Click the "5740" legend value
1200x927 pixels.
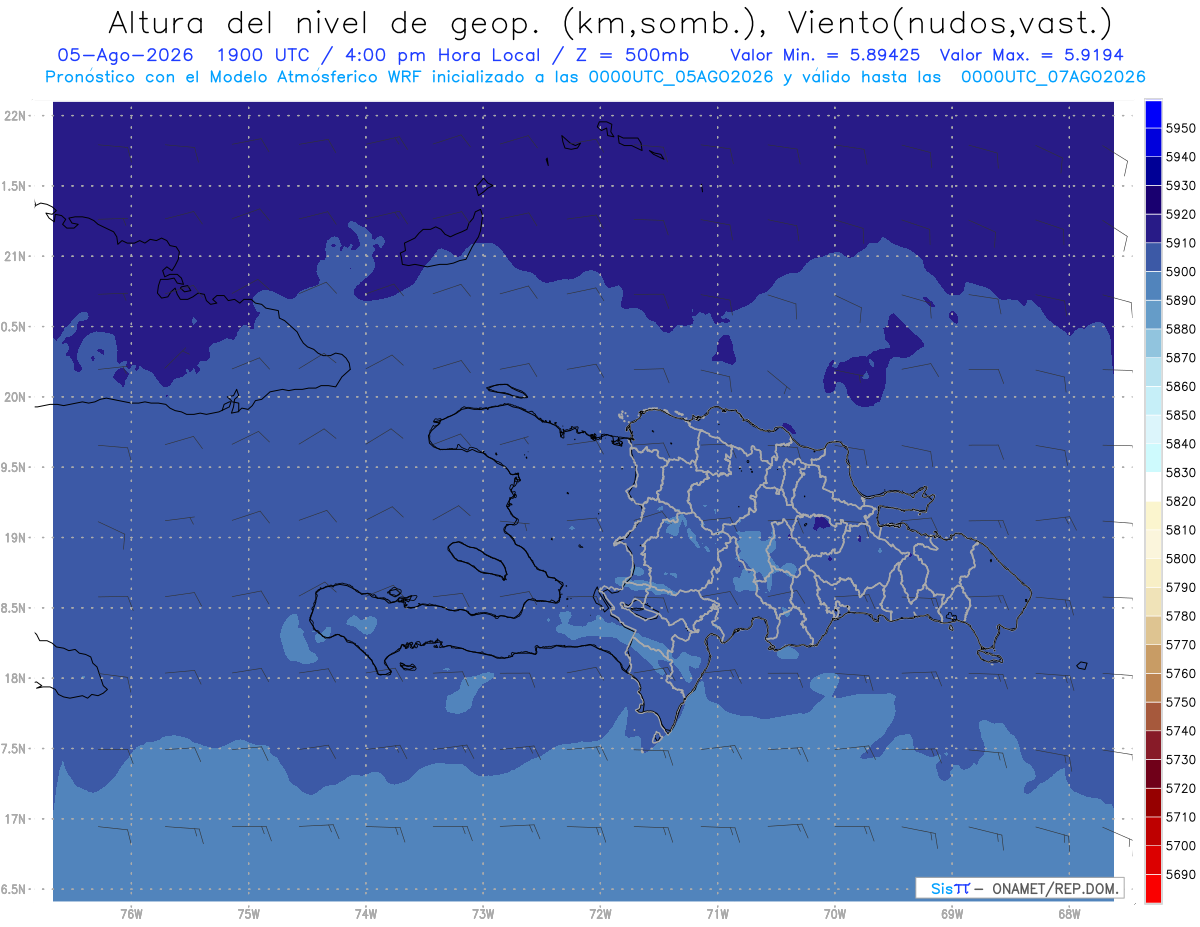[1180, 731]
